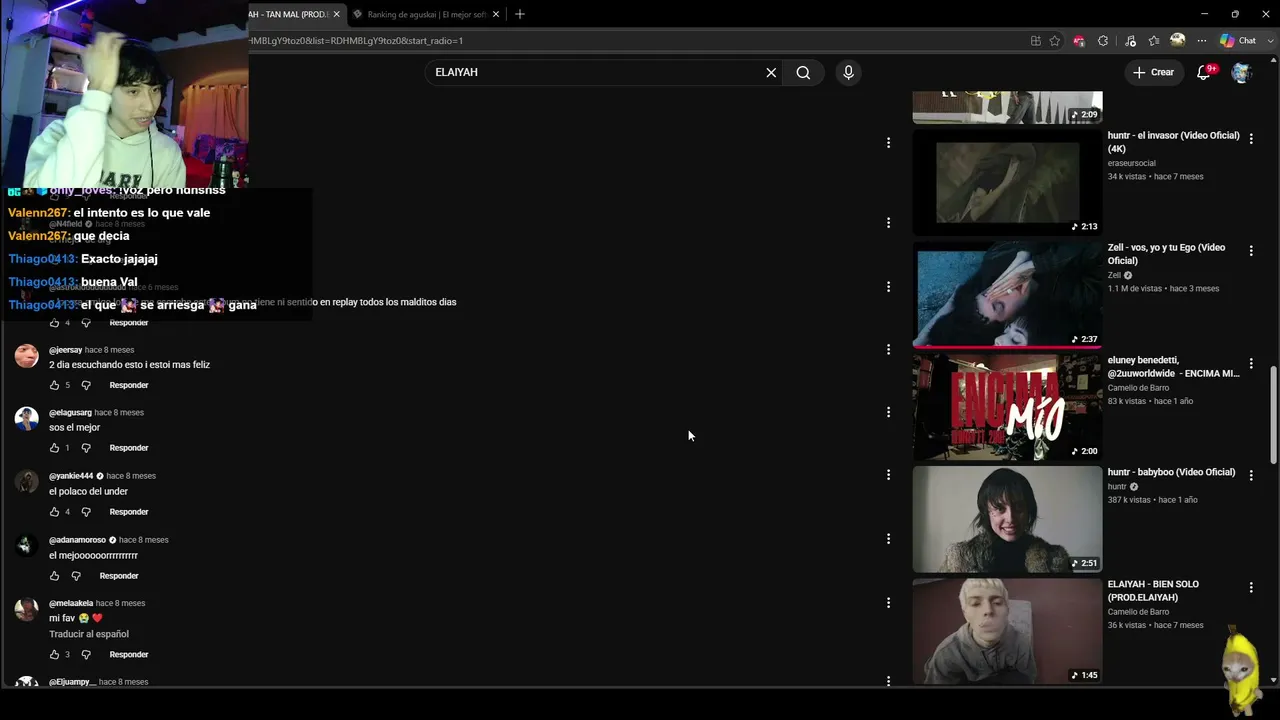Start voice search with the microphone
This screenshot has width=1280, height=720.
click(848, 72)
